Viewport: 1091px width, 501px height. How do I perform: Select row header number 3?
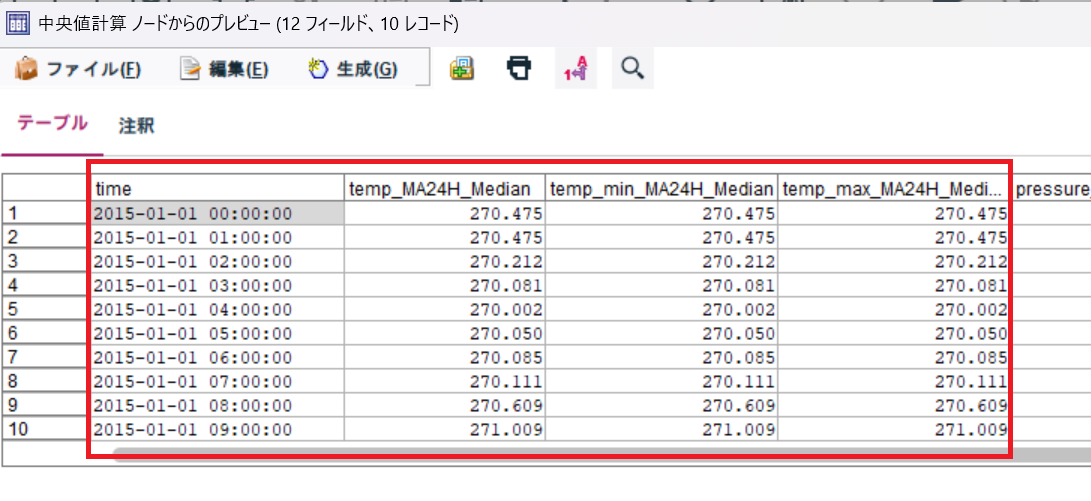click(x=47, y=262)
